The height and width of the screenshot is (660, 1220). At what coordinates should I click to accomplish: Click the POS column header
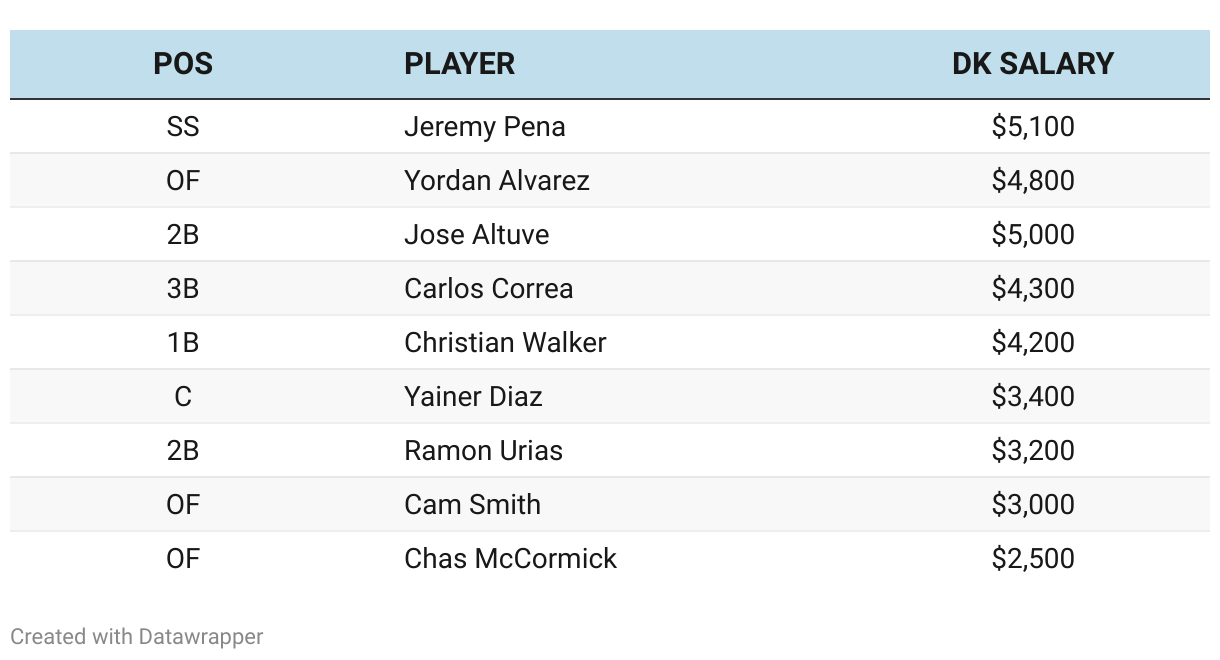[183, 64]
